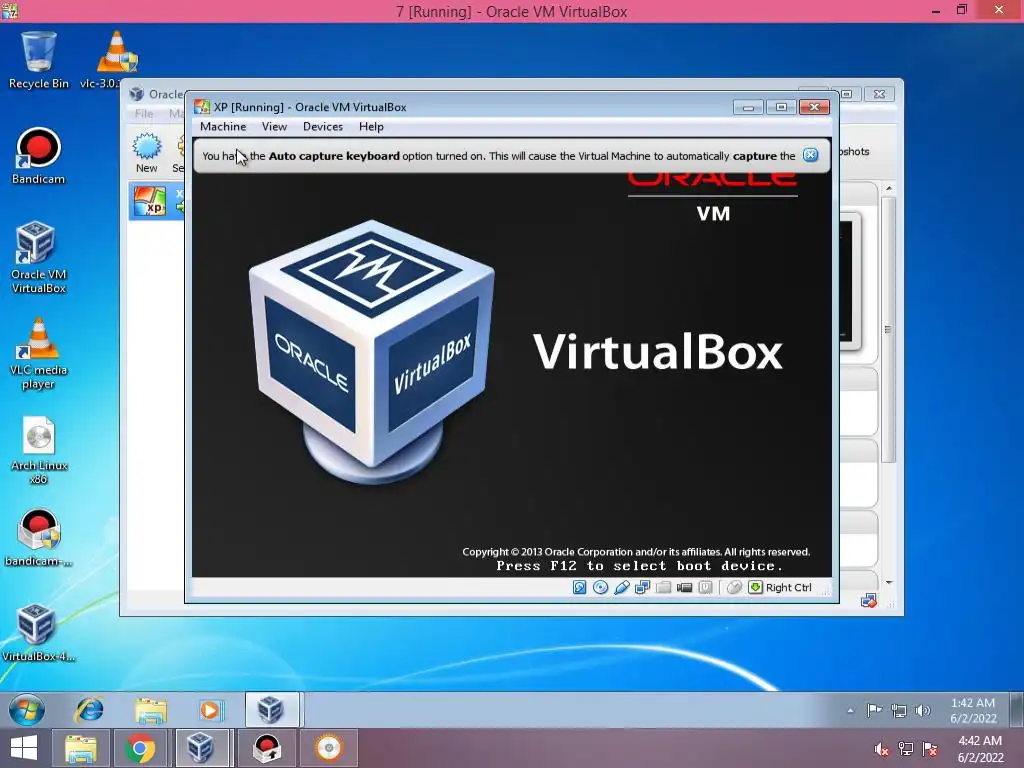Close the XP [Running] VM window
Screen dimensions: 1024x768
tap(814, 107)
